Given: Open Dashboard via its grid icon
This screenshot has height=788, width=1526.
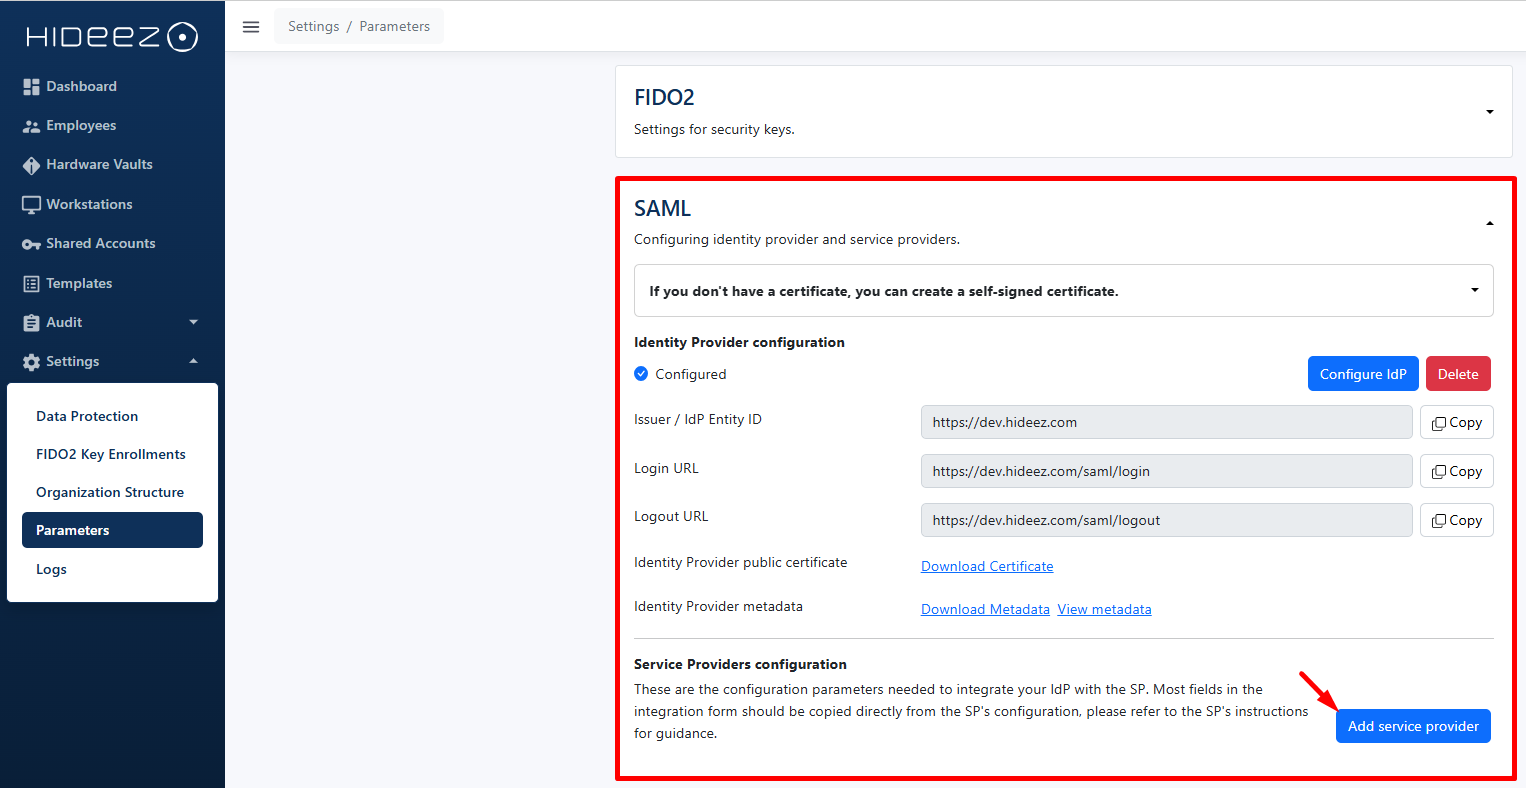Looking at the screenshot, I should pyautogui.click(x=31, y=87).
